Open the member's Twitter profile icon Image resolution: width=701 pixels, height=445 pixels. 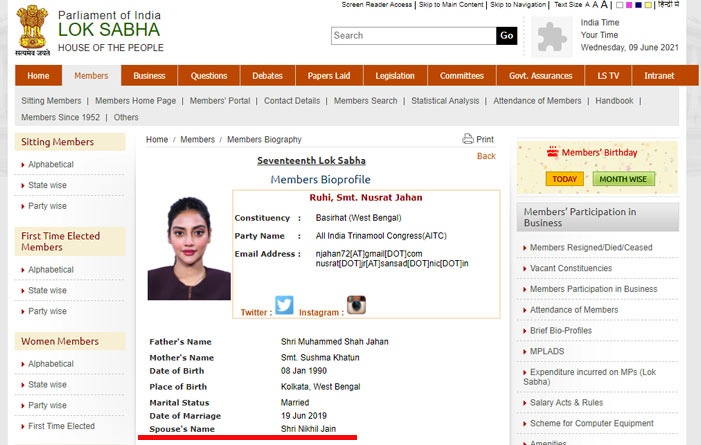[x=284, y=305]
